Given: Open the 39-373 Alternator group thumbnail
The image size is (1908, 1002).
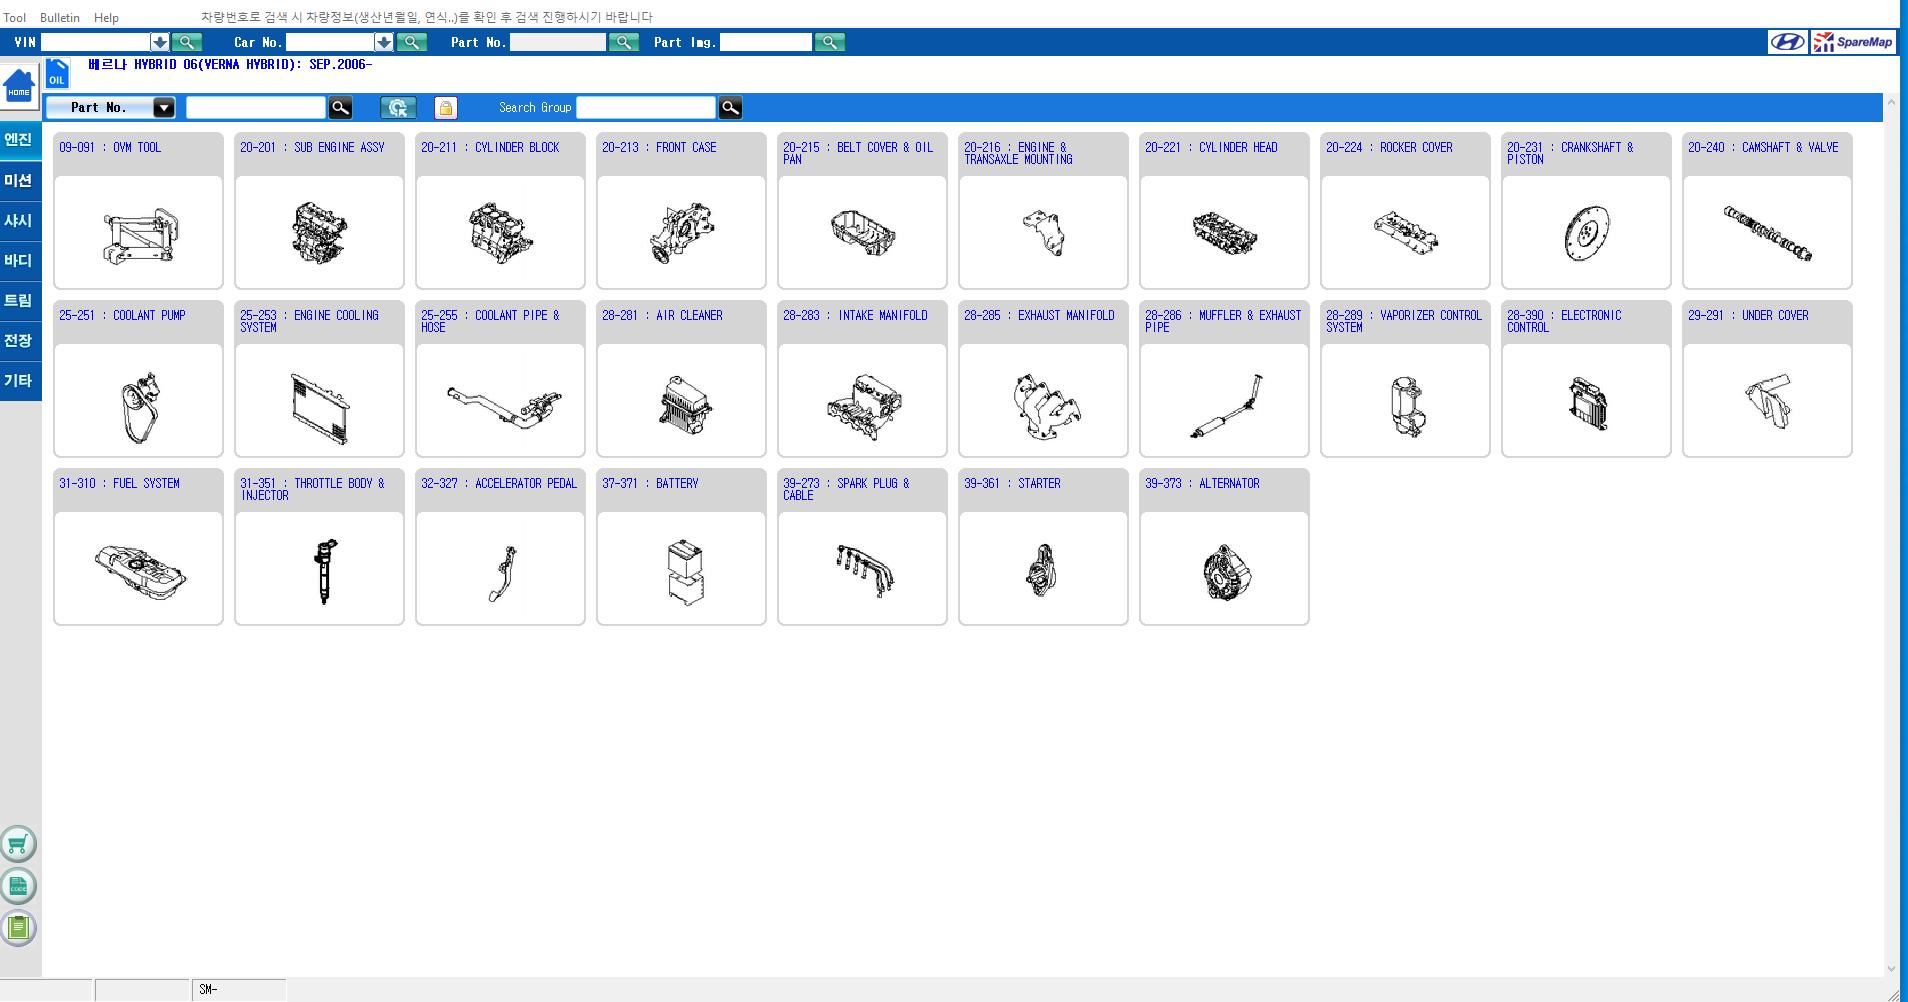Looking at the screenshot, I should [1224, 568].
